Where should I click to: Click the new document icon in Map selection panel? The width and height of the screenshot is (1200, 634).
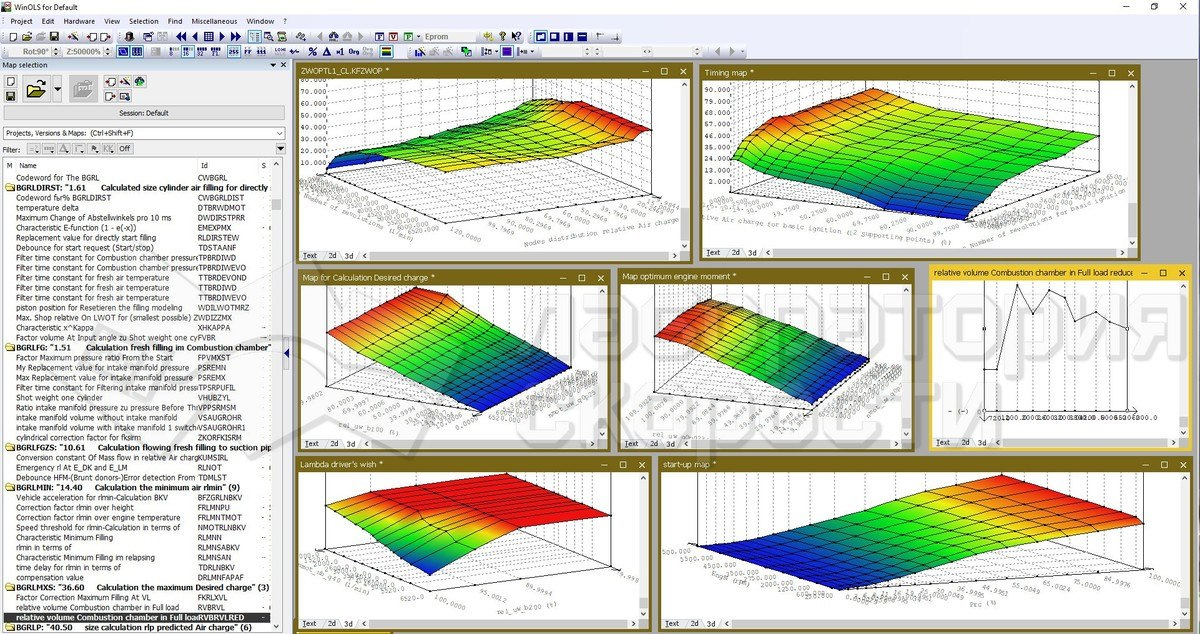pyautogui.click(x=11, y=81)
